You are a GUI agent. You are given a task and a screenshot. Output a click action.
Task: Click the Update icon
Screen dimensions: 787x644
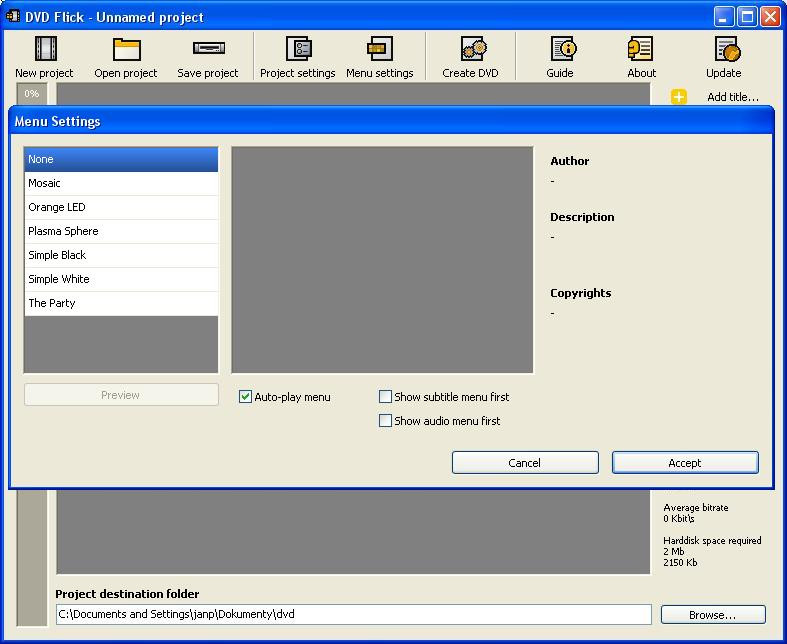[727, 49]
